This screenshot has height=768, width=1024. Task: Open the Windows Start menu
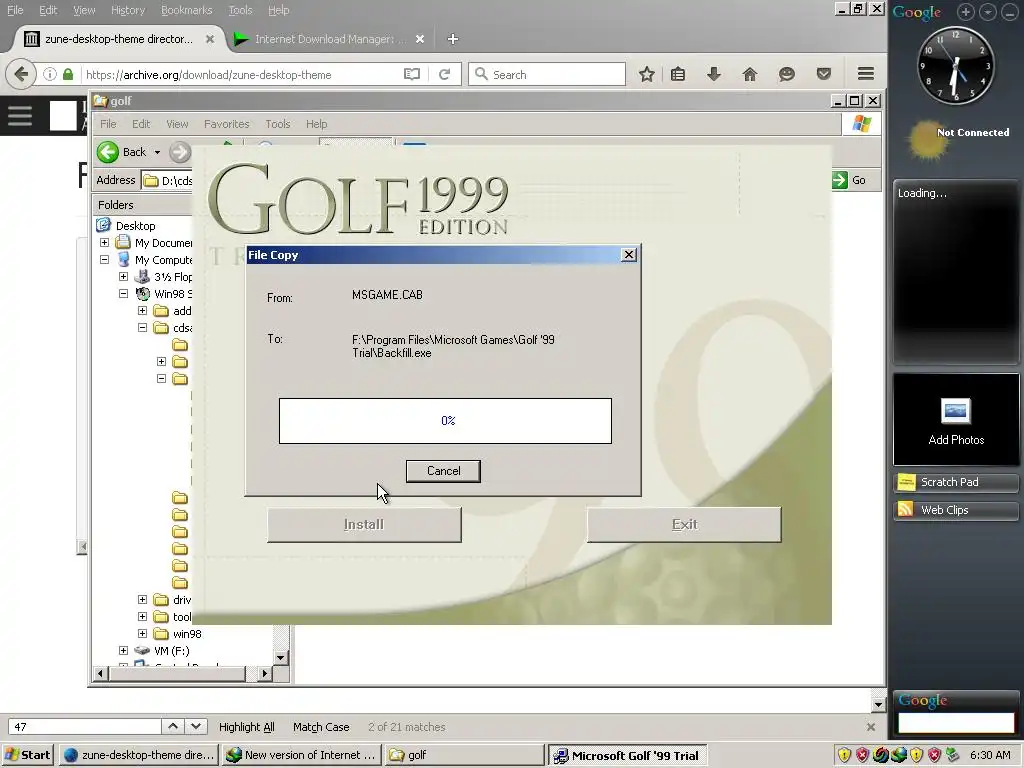click(x=28, y=755)
